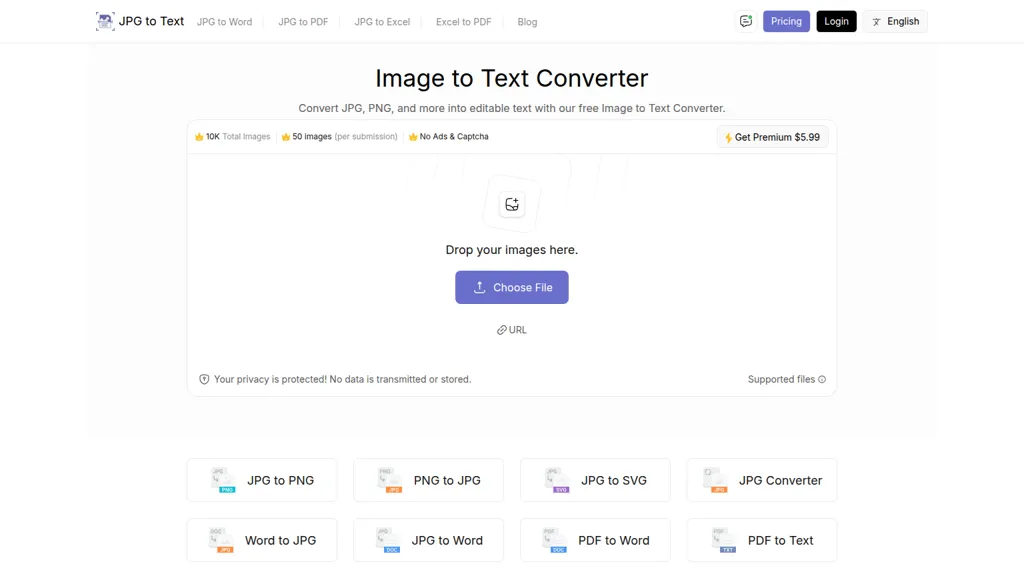Click the info icon beside Supported files
The width and height of the screenshot is (1024, 576).
822,379
